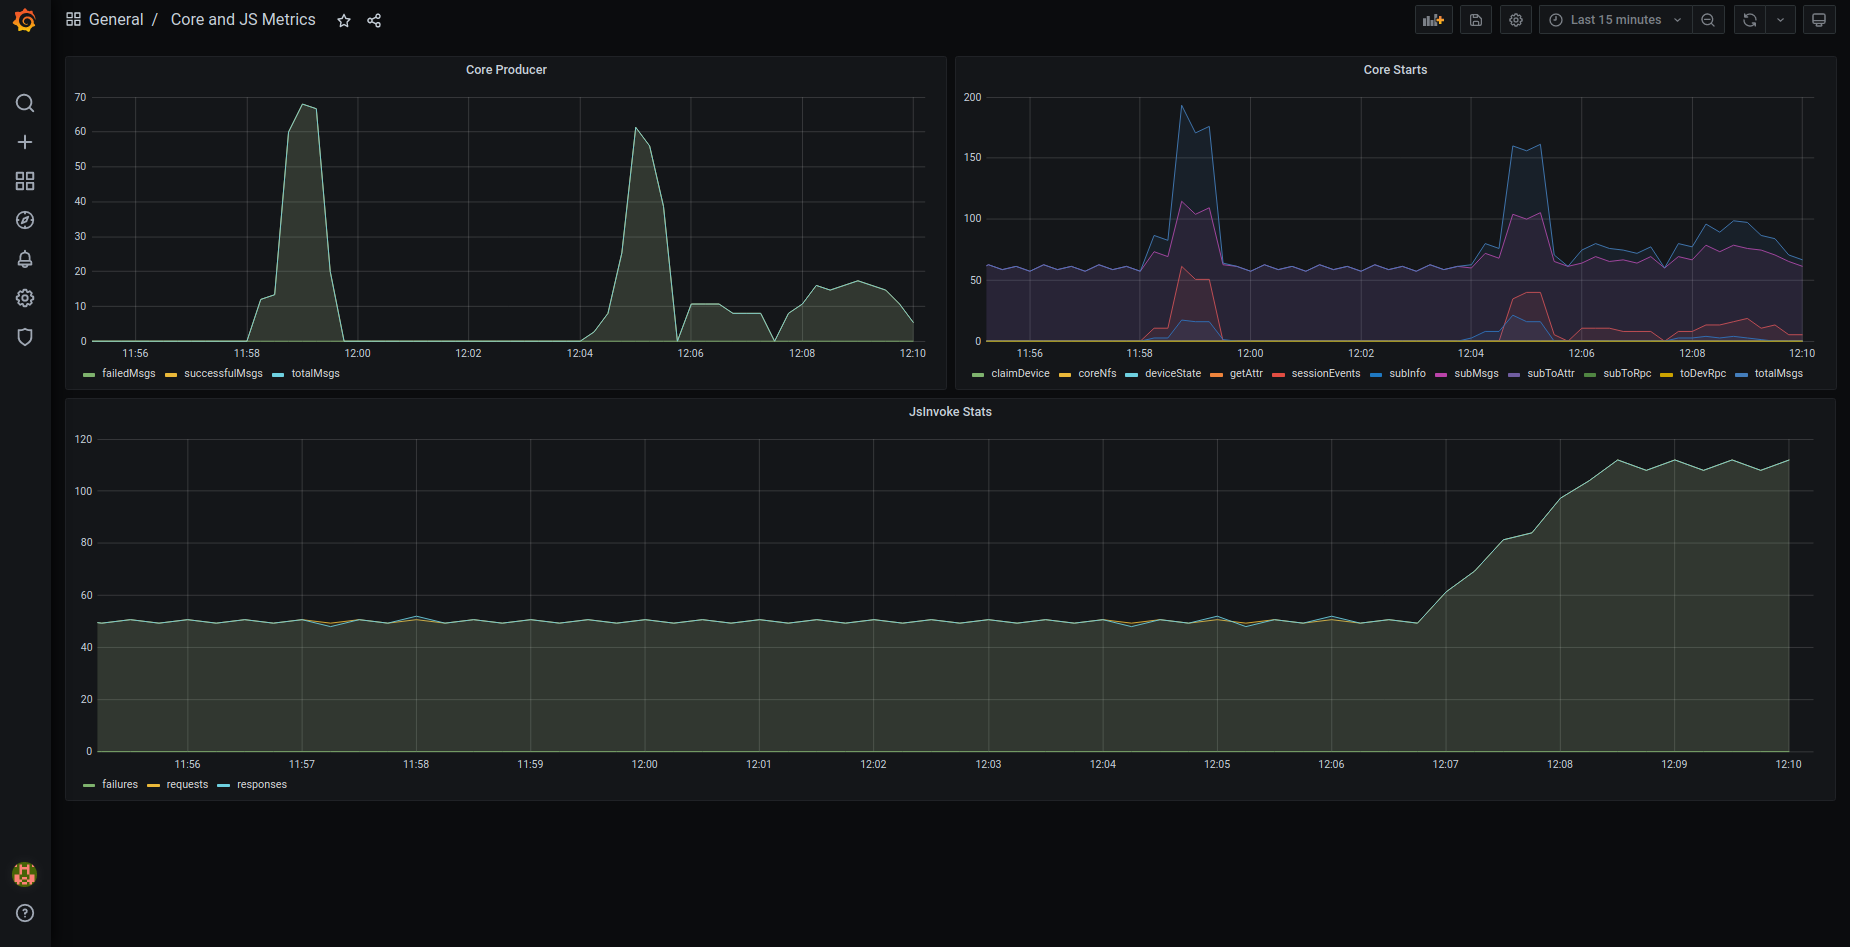Open the Alerting bell icon

click(x=25, y=259)
